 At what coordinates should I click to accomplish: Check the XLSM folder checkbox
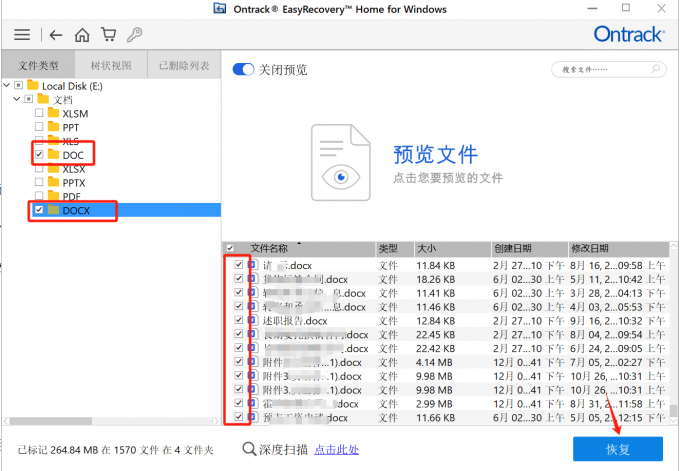[x=39, y=113]
